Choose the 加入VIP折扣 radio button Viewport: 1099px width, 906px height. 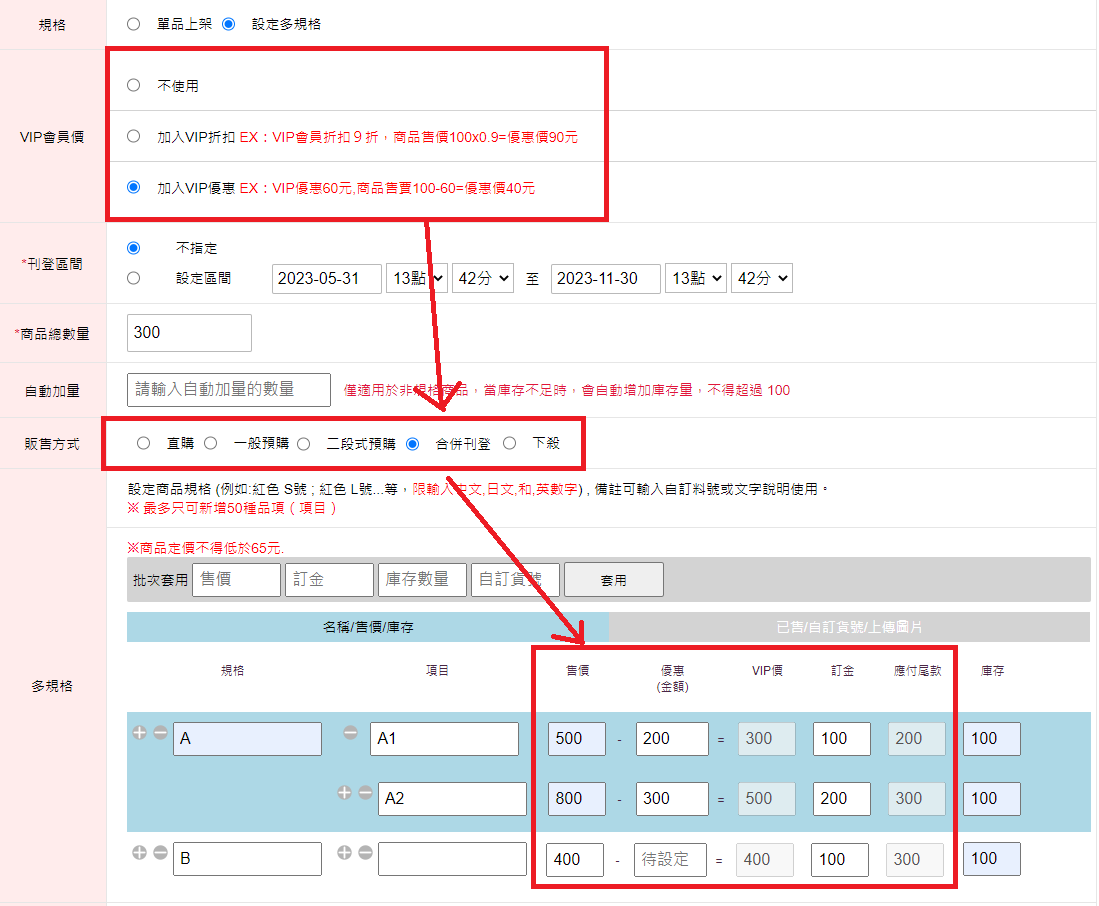pos(133,137)
